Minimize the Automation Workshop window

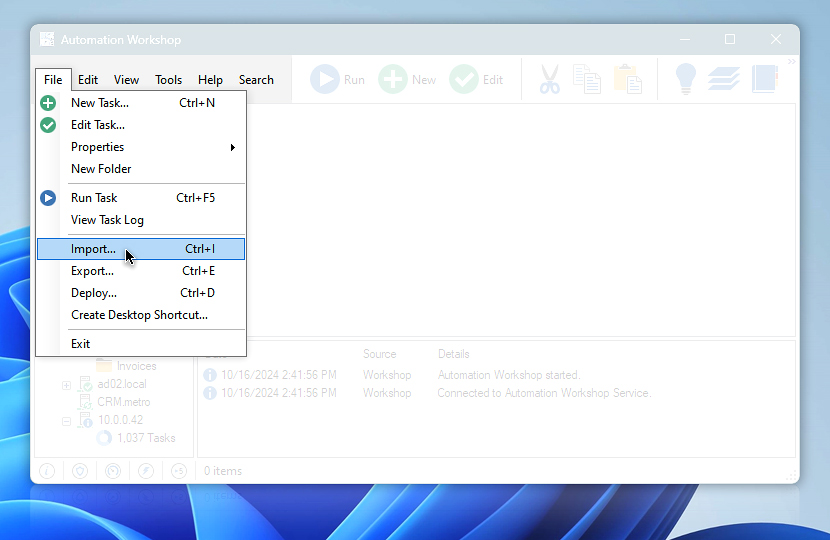click(x=685, y=39)
